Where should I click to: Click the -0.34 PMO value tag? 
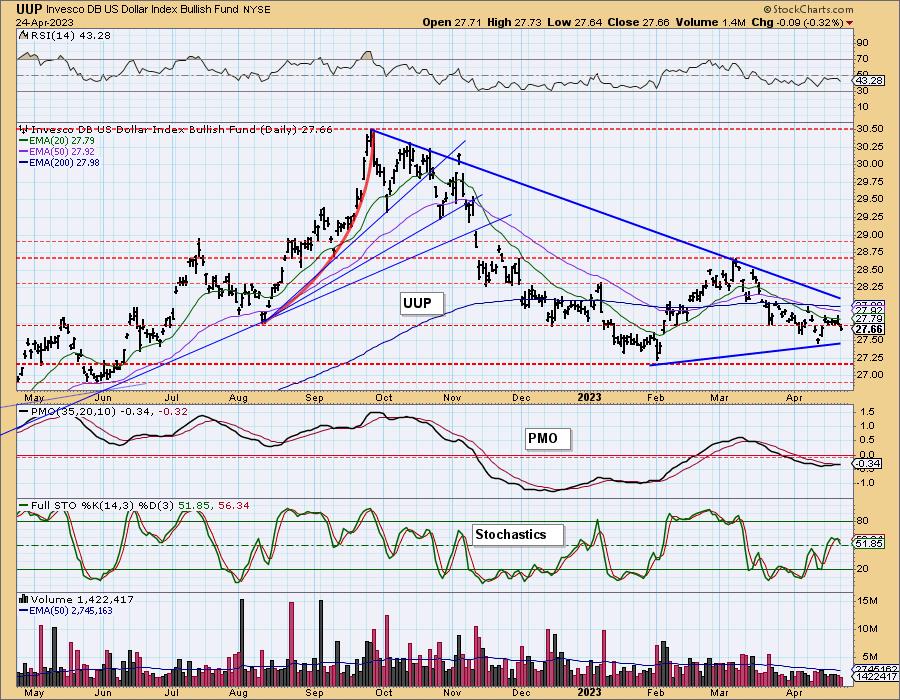tap(868, 464)
